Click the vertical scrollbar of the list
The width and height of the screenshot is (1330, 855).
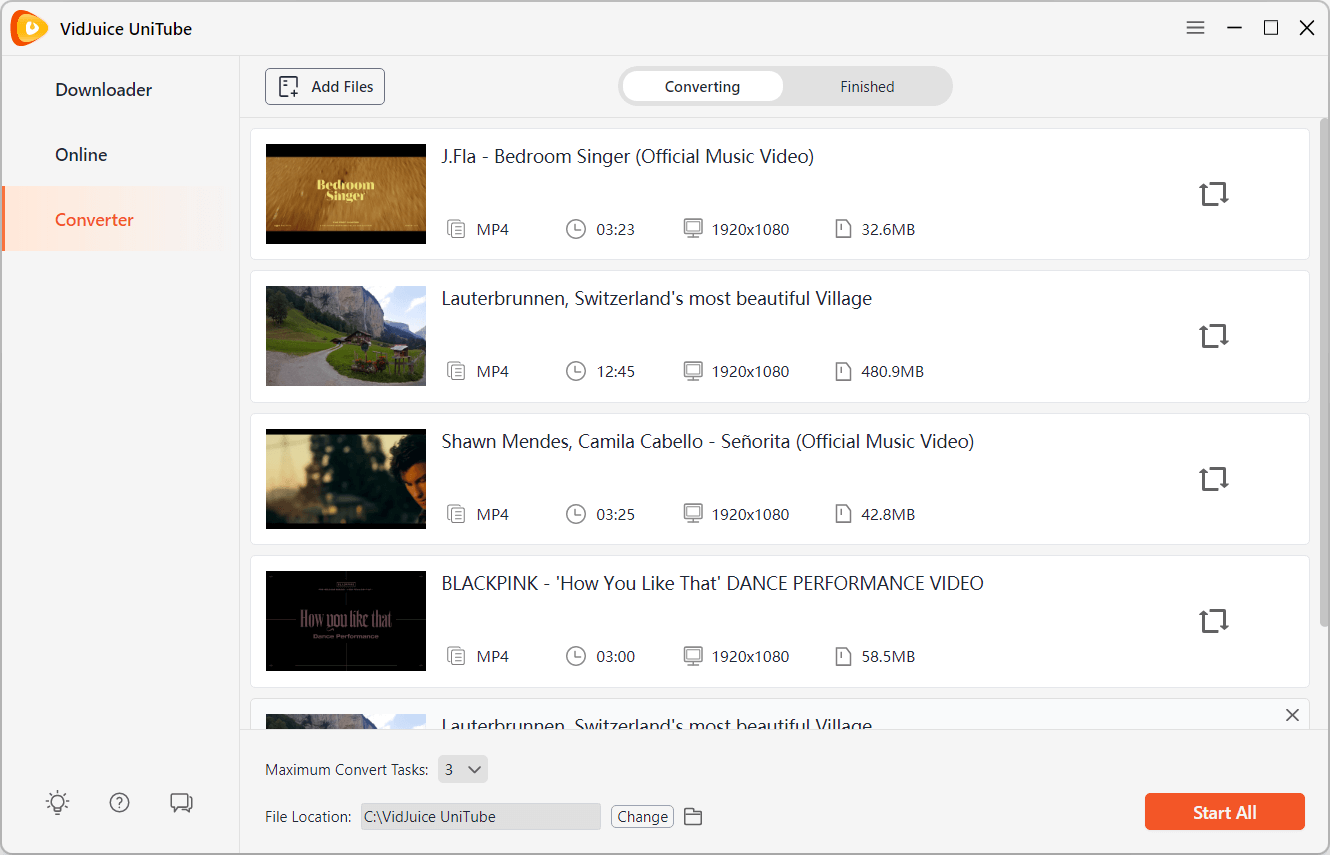point(1324,372)
